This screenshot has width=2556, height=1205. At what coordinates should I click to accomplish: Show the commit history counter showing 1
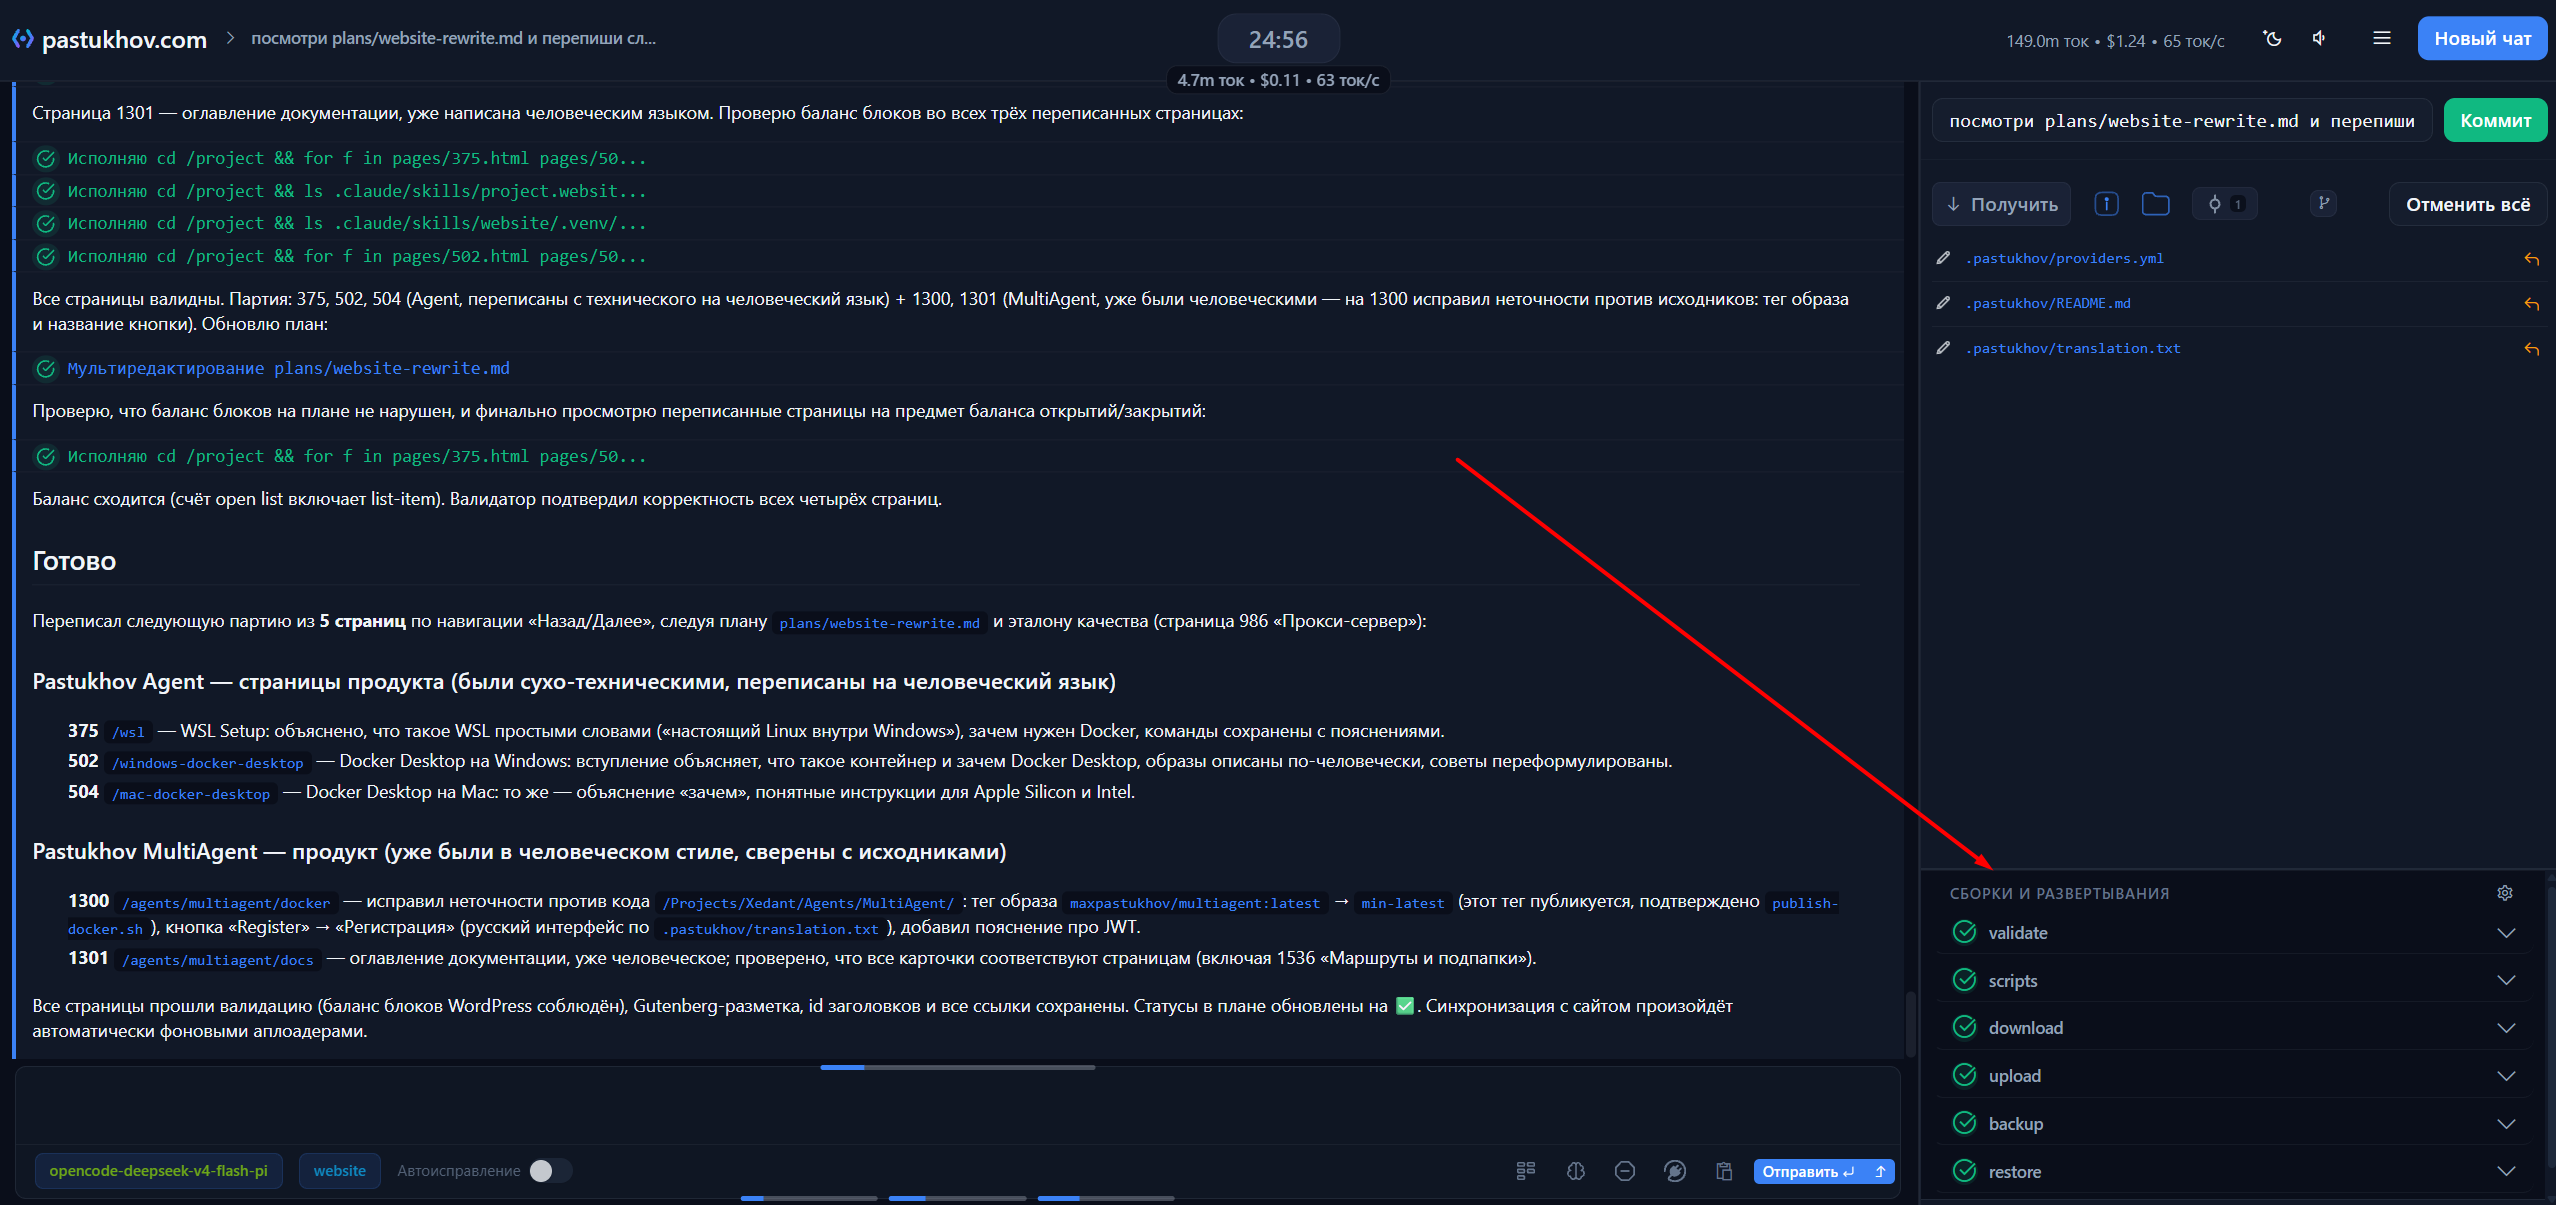point(2225,204)
